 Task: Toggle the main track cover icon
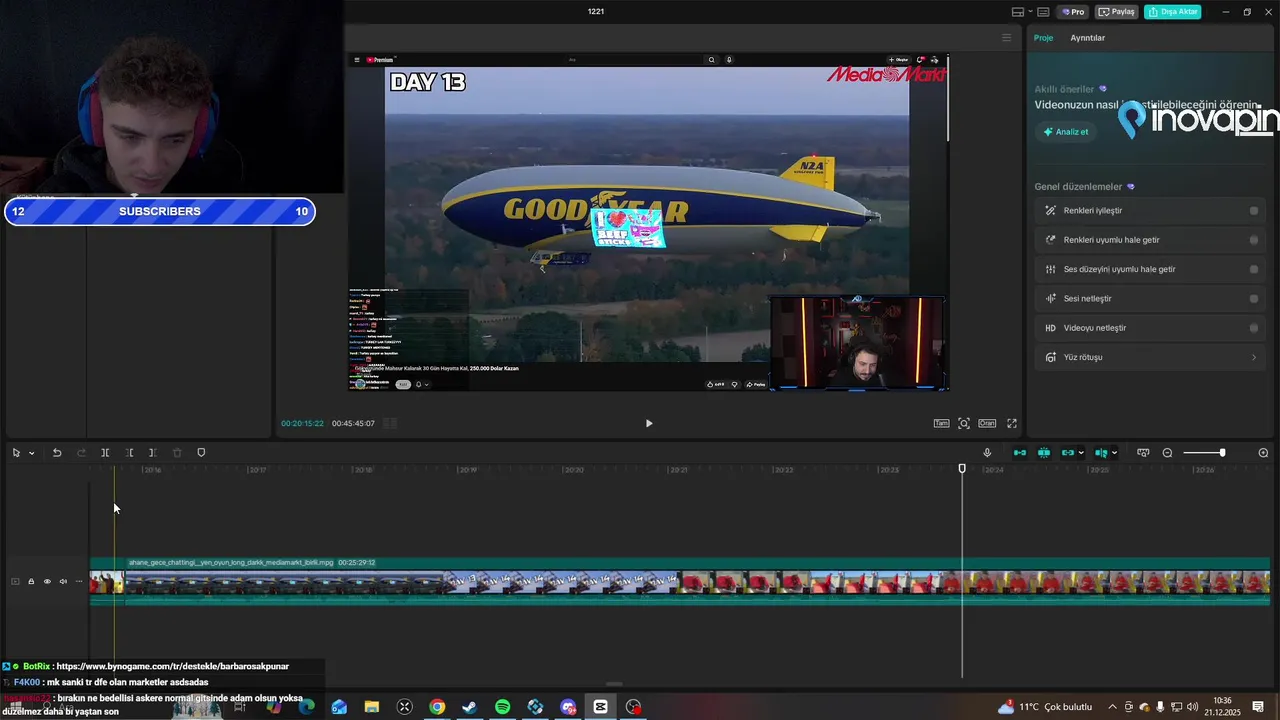[x=15, y=581]
